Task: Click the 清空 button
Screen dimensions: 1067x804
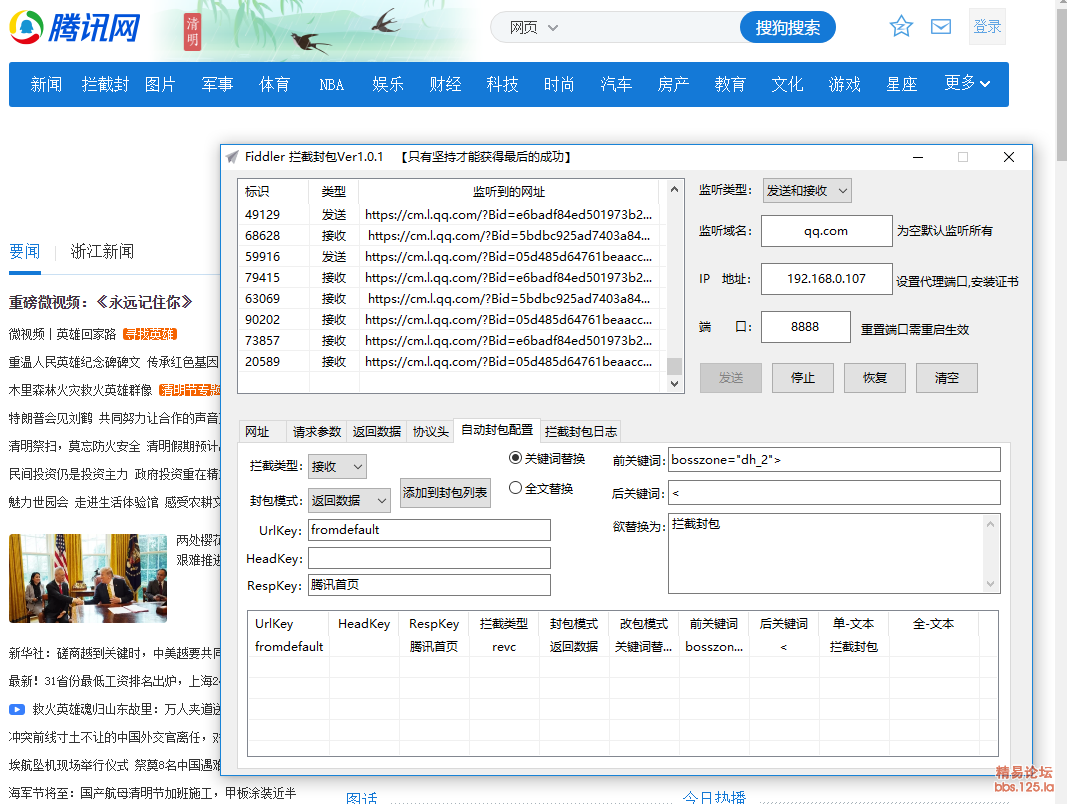Action: [947, 378]
